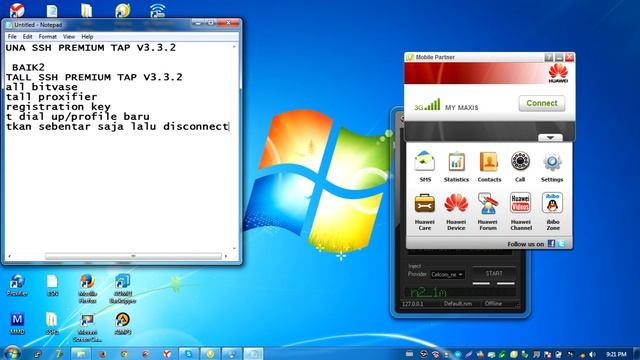The height and width of the screenshot is (360, 640).
Task: Click the 'BAIK2' line in Notepad
Action: point(28,67)
